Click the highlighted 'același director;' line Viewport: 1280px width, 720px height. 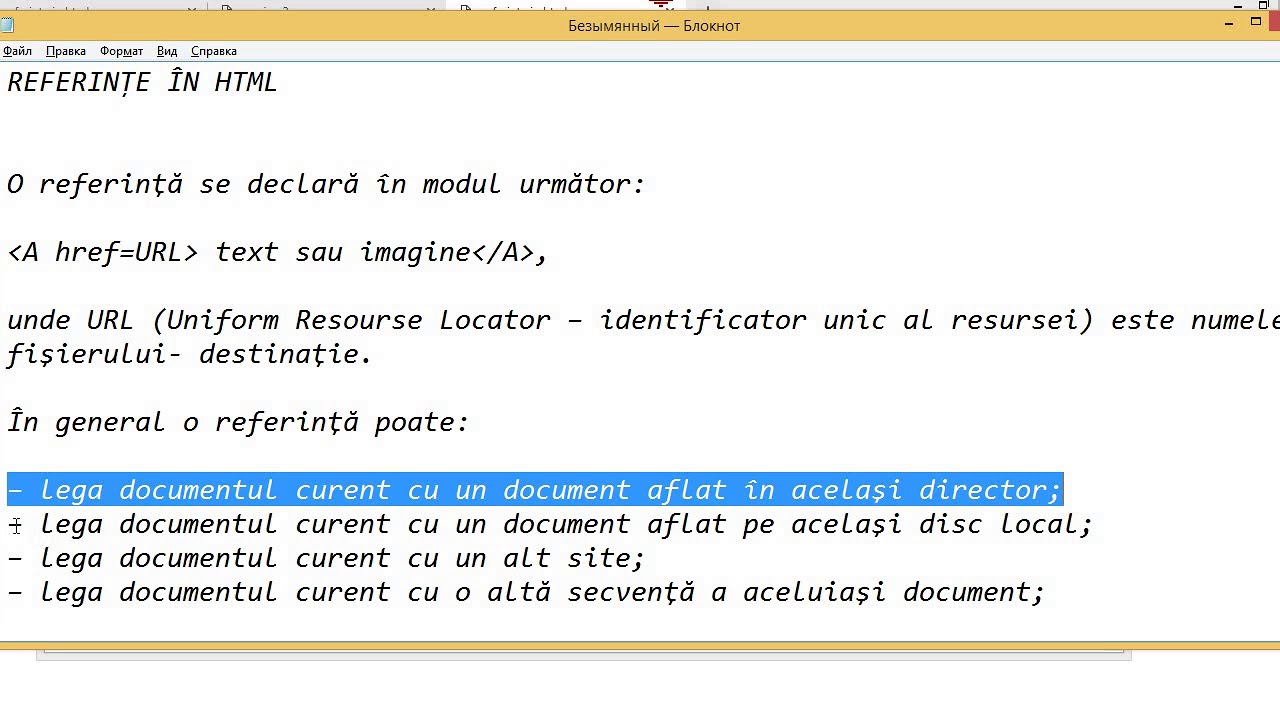coord(534,490)
